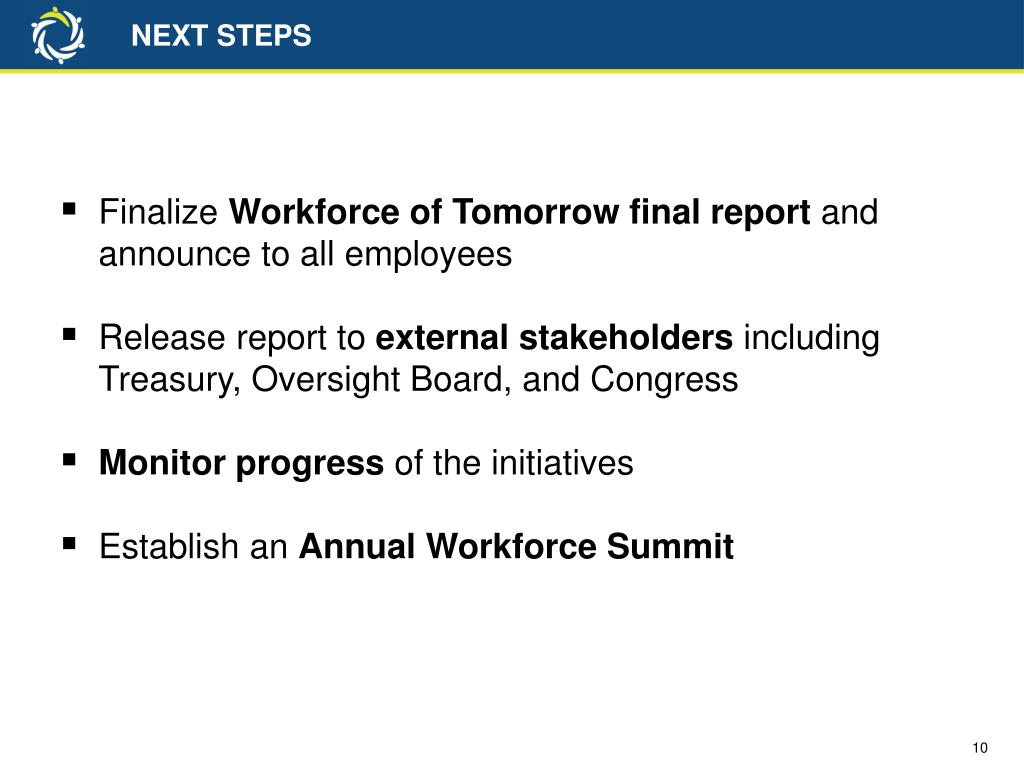Click the bold words Monitor progress
1024x768 pixels.
point(241,464)
